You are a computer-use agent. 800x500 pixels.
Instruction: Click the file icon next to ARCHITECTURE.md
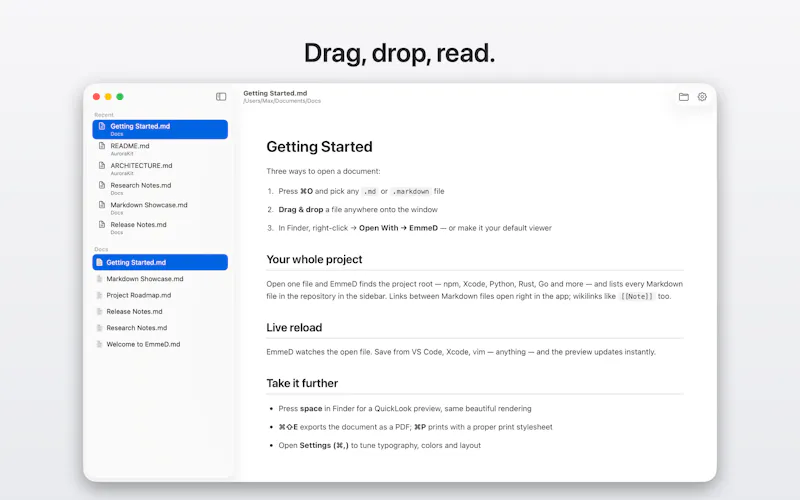pyautogui.click(x=102, y=165)
